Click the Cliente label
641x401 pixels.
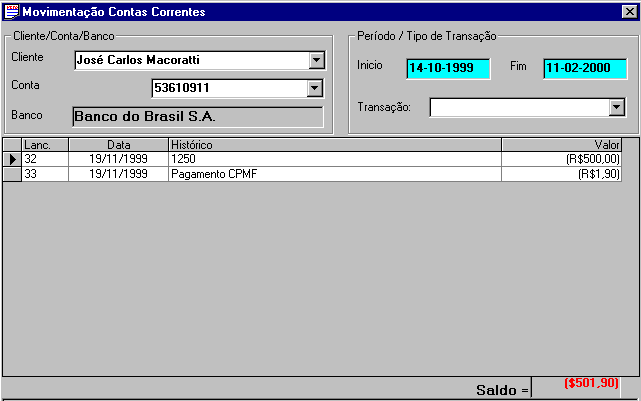tap(27, 57)
